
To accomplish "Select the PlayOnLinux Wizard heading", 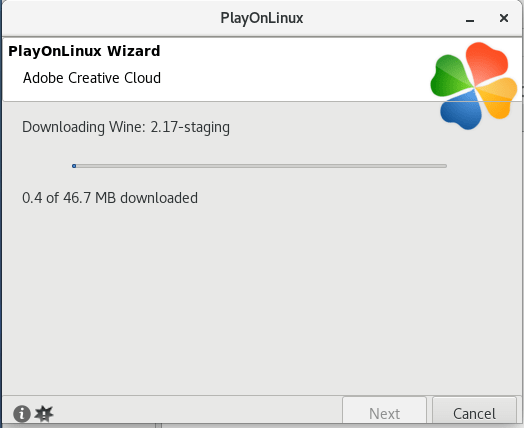I will (84, 51).
